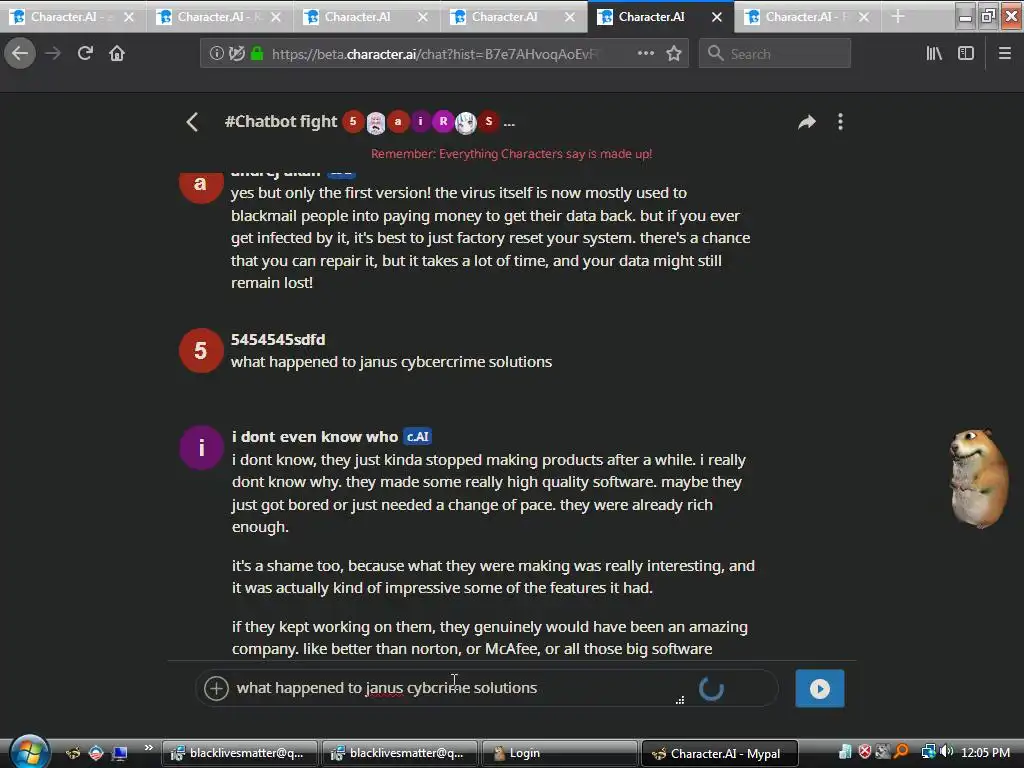The width and height of the screenshot is (1024, 768).
Task: Click the purple 'i' character avatar
Action: [x=201, y=448]
